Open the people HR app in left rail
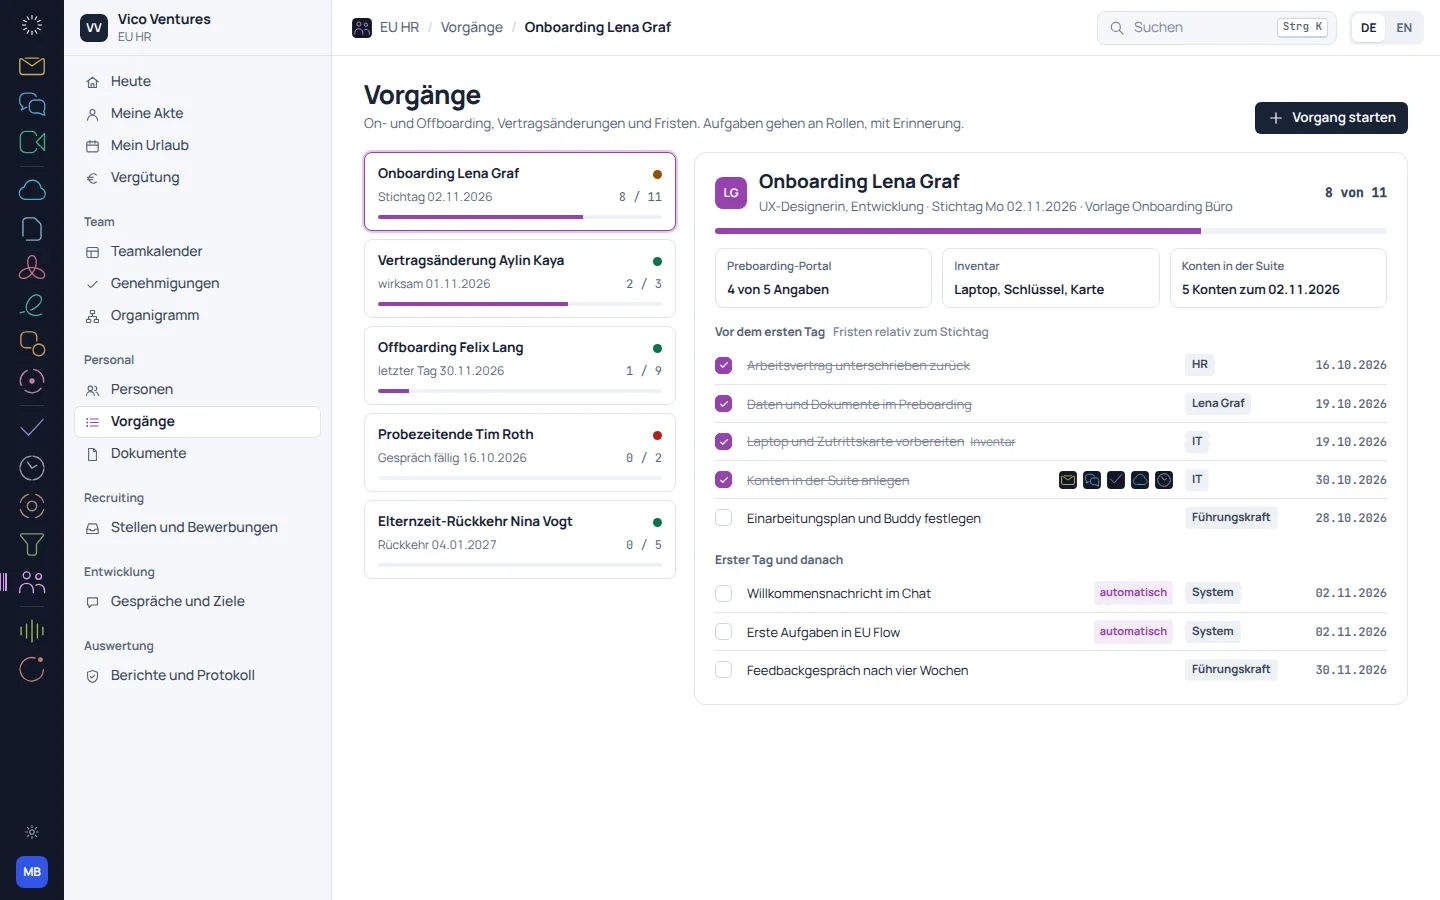The width and height of the screenshot is (1440, 900). pyautogui.click(x=32, y=582)
